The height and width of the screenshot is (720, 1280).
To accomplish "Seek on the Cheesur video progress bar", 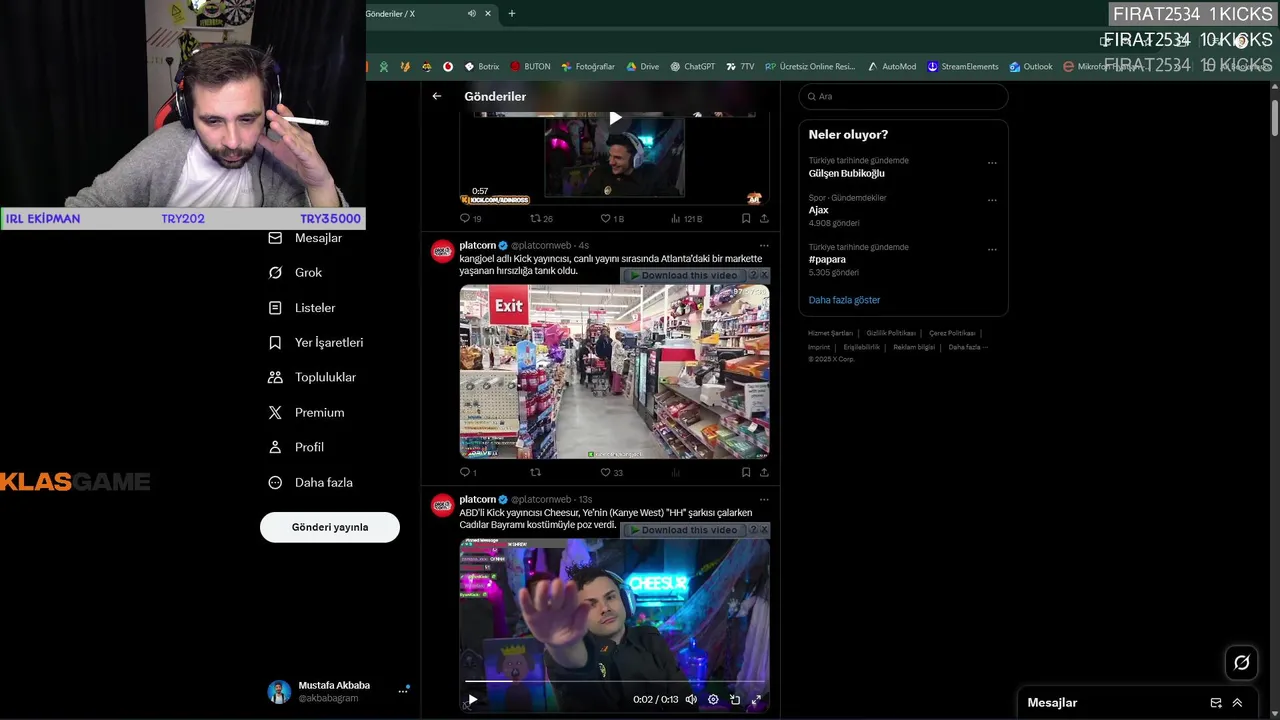I will [614, 682].
